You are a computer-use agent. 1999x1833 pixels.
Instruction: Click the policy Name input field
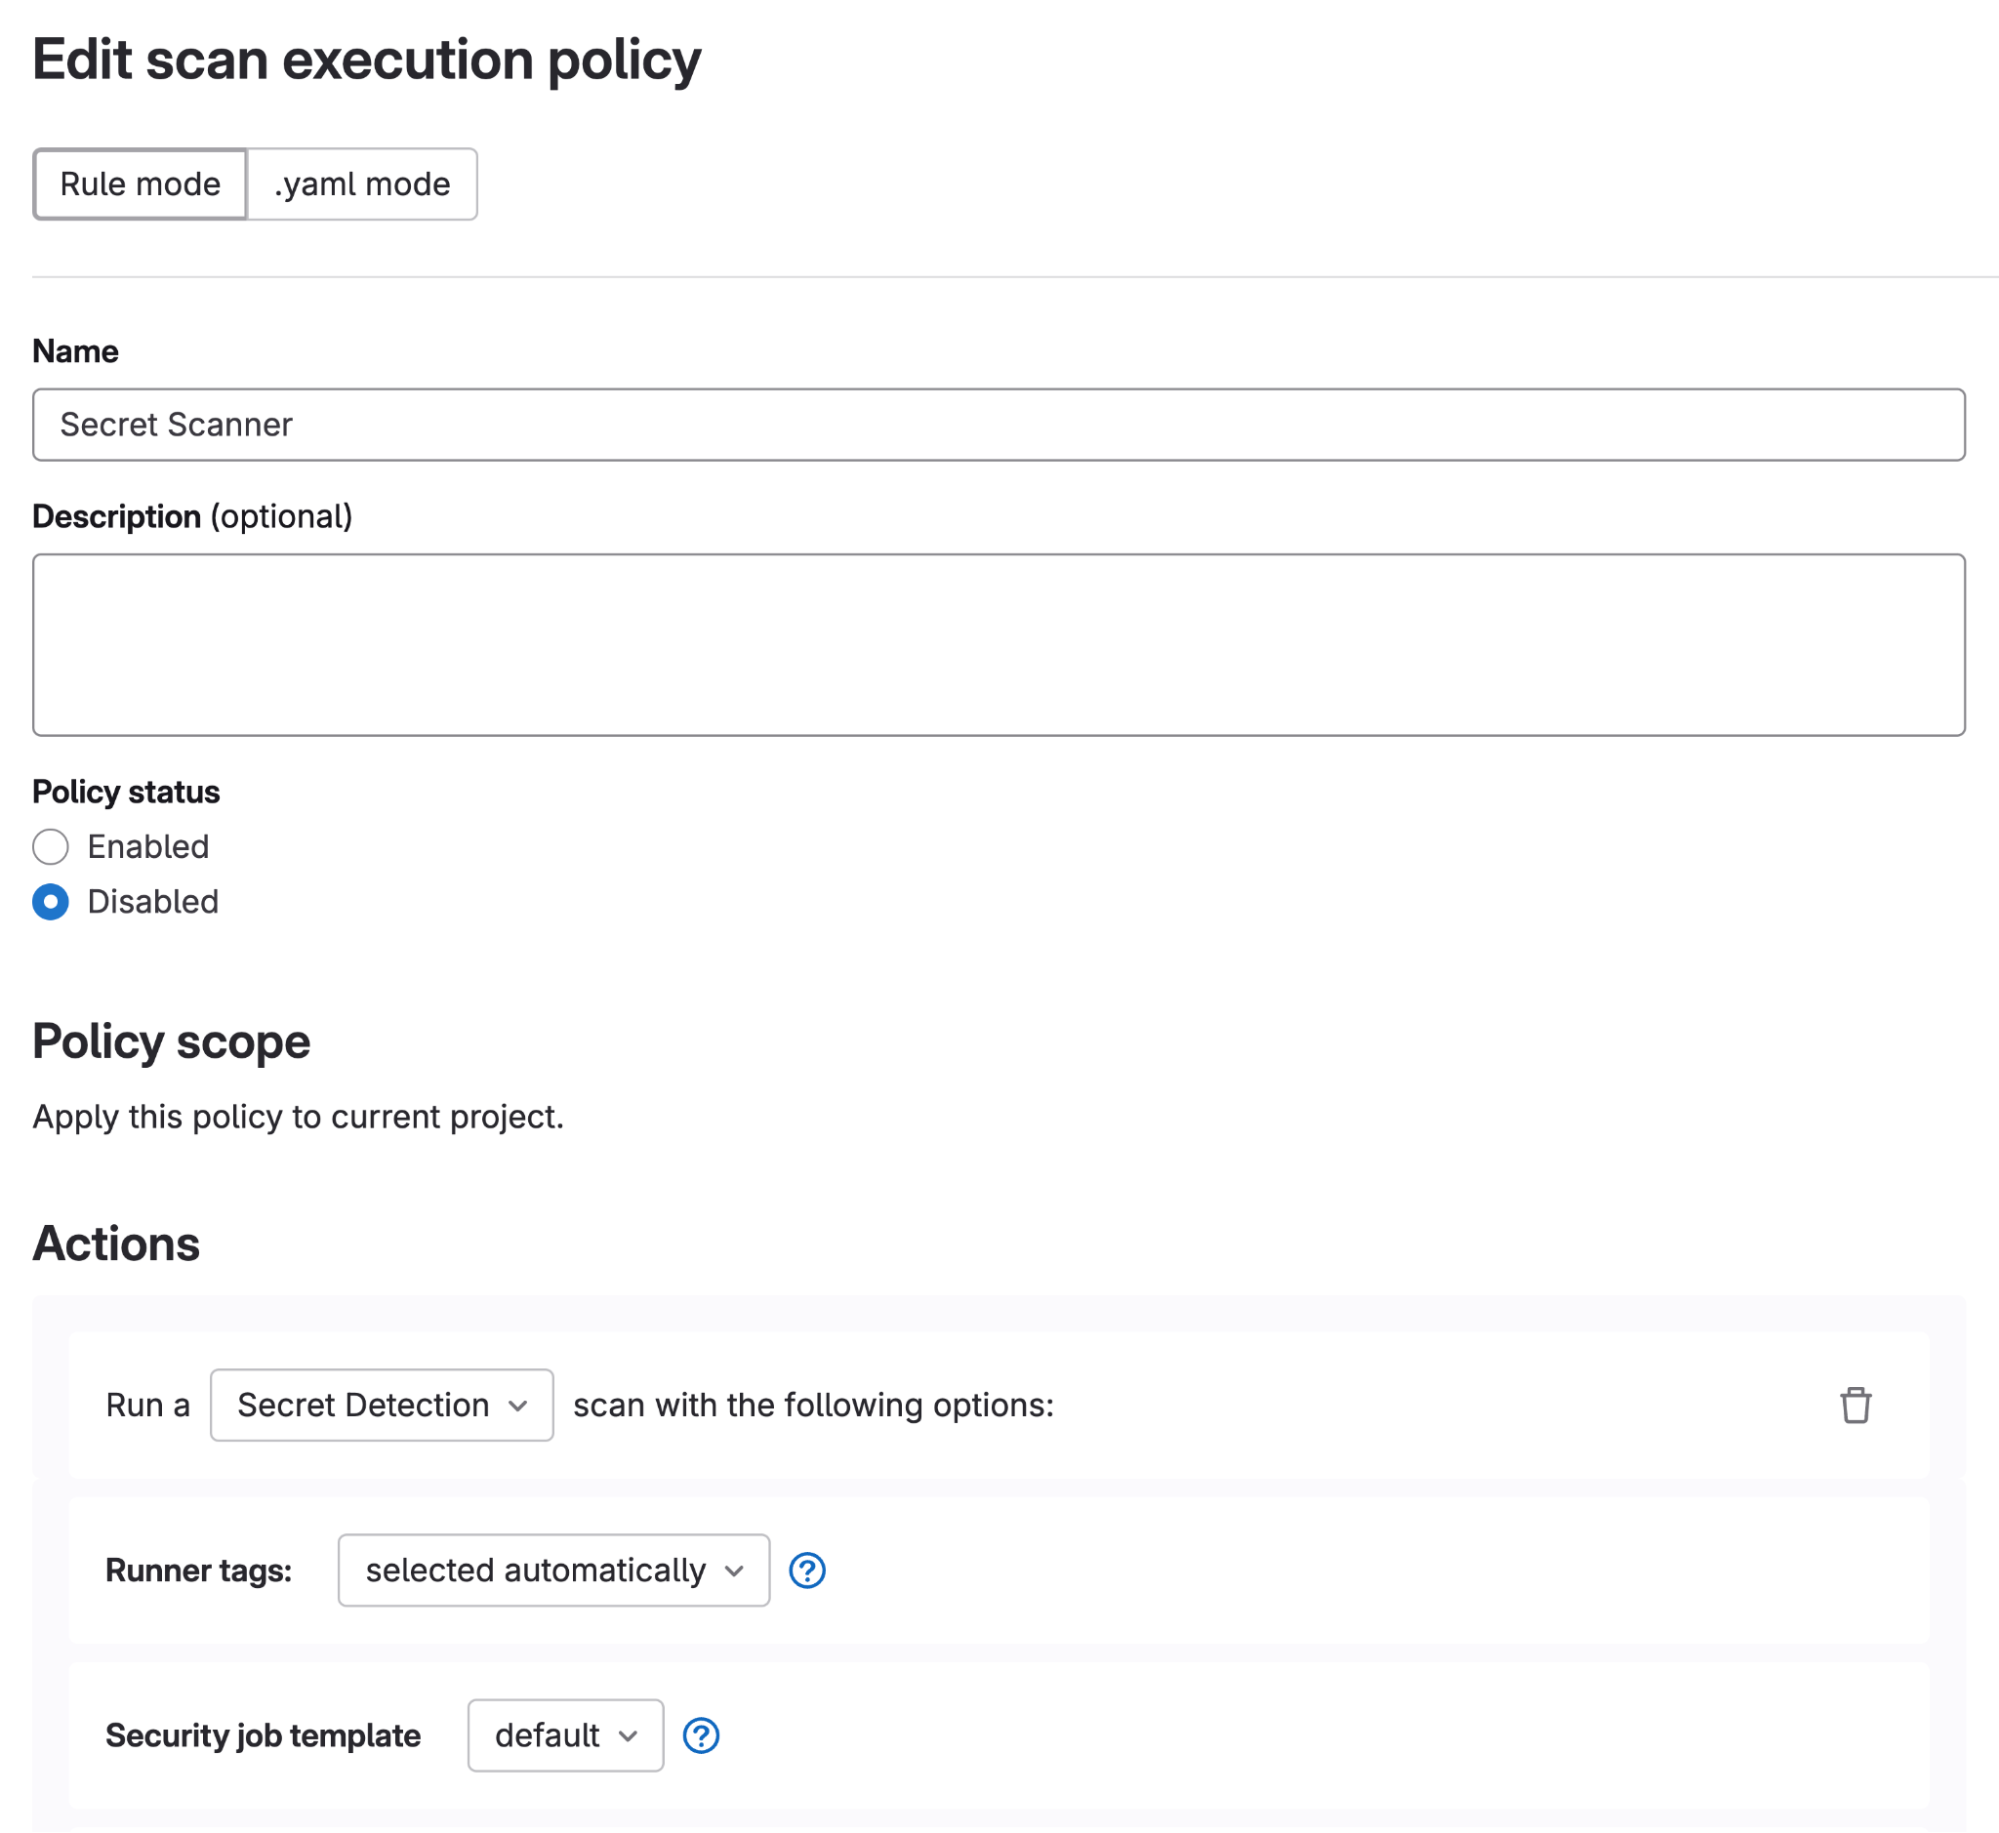pos(1000,425)
